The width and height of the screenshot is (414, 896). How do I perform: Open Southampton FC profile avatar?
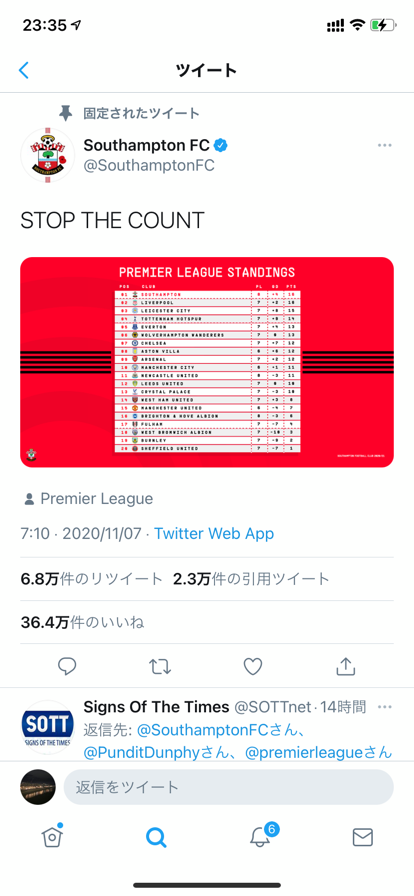point(47,155)
